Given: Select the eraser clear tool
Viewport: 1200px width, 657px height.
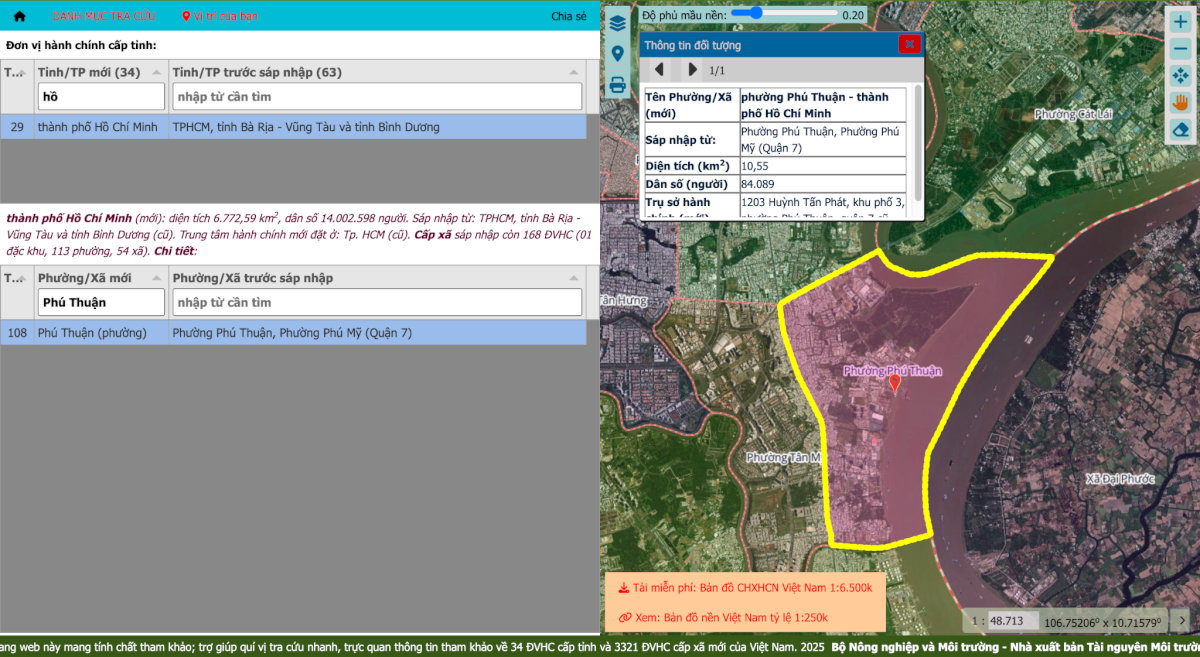Looking at the screenshot, I should coord(1180,129).
